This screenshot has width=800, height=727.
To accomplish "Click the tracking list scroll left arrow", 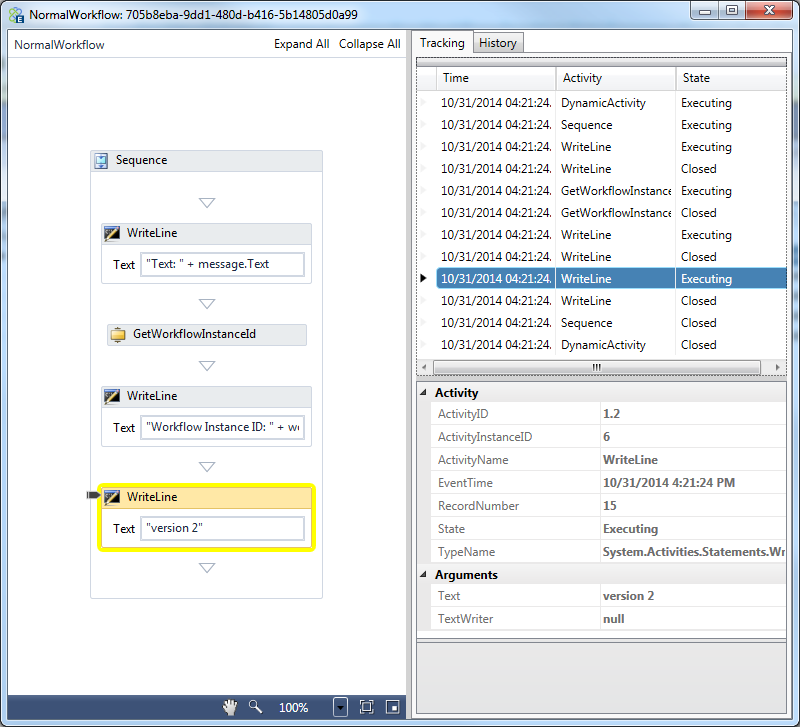I will [x=424, y=367].
